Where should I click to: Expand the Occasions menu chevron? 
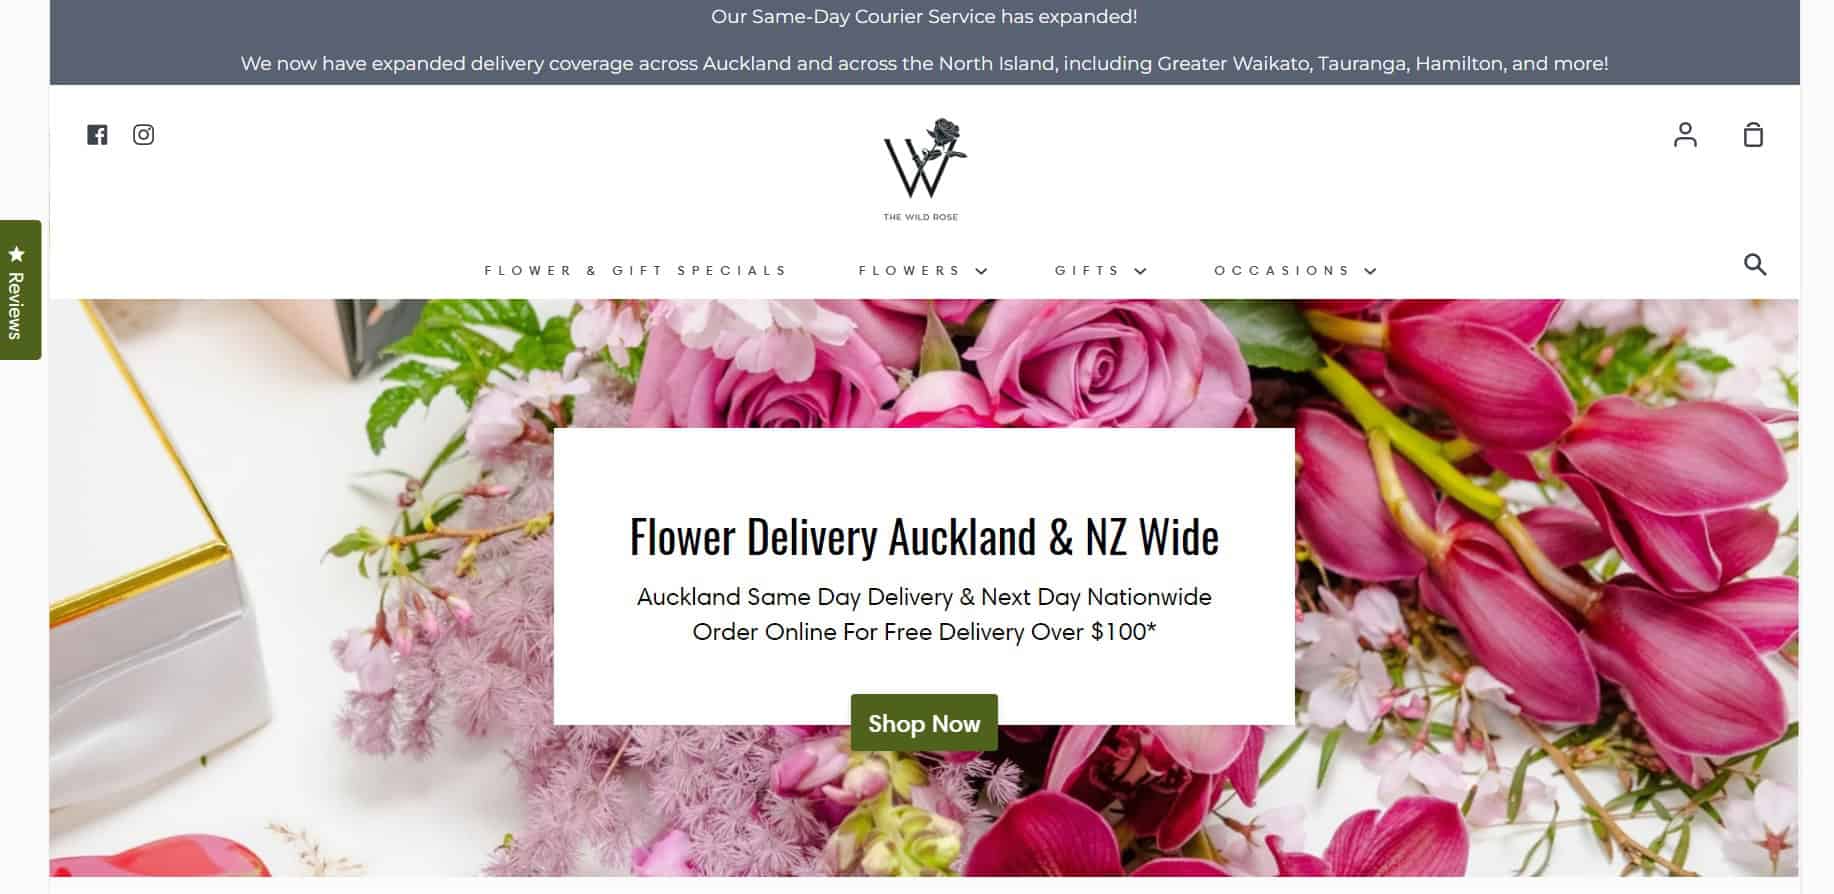(1370, 271)
